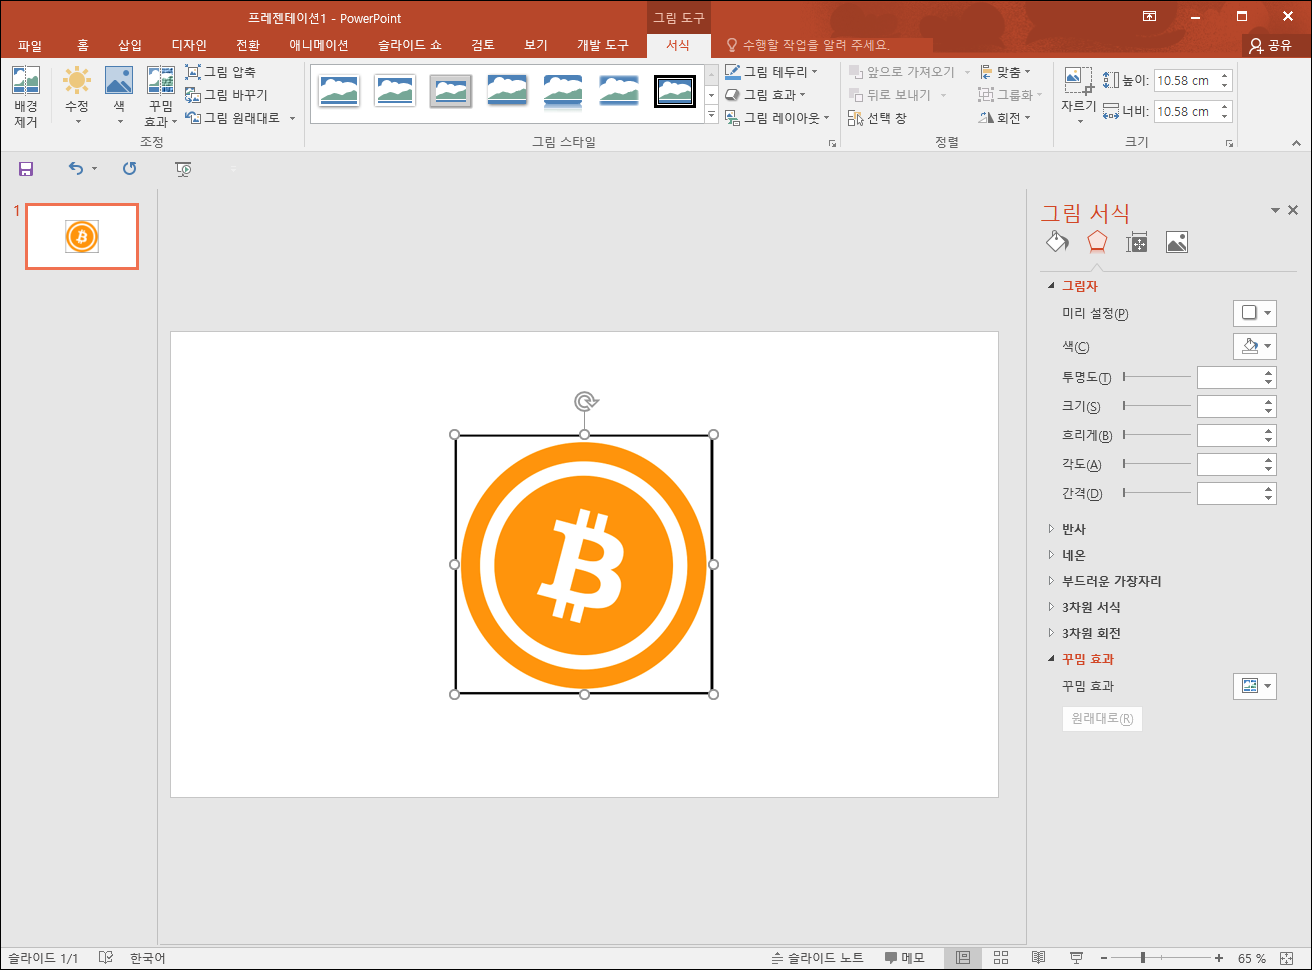
Task: Expand the picture styles gallery more button
Action: coord(712,116)
